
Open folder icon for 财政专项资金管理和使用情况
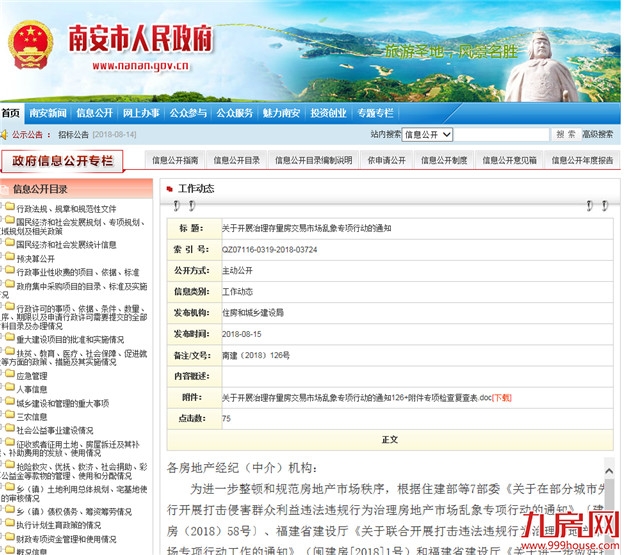(x=10, y=537)
